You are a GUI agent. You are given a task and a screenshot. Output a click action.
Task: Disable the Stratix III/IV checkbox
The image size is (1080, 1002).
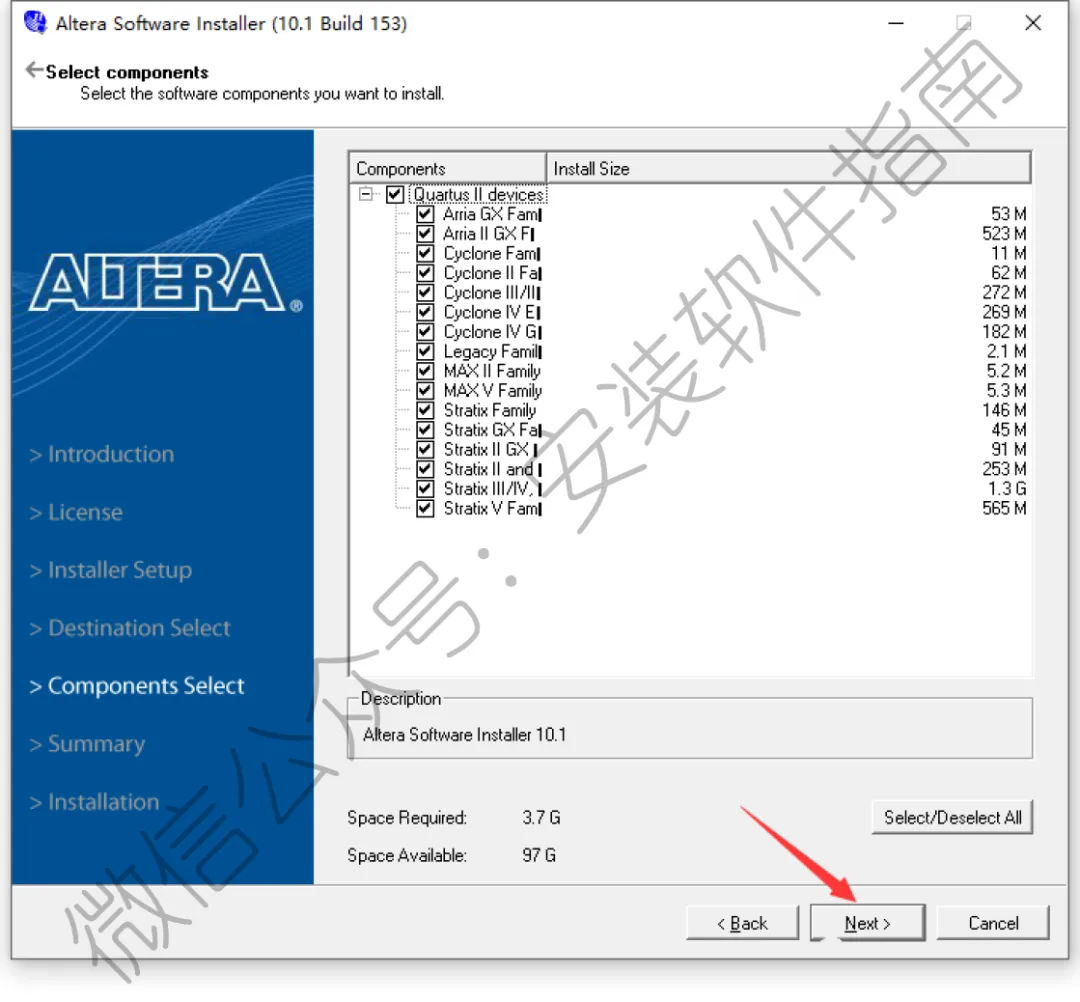click(x=425, y=489)
